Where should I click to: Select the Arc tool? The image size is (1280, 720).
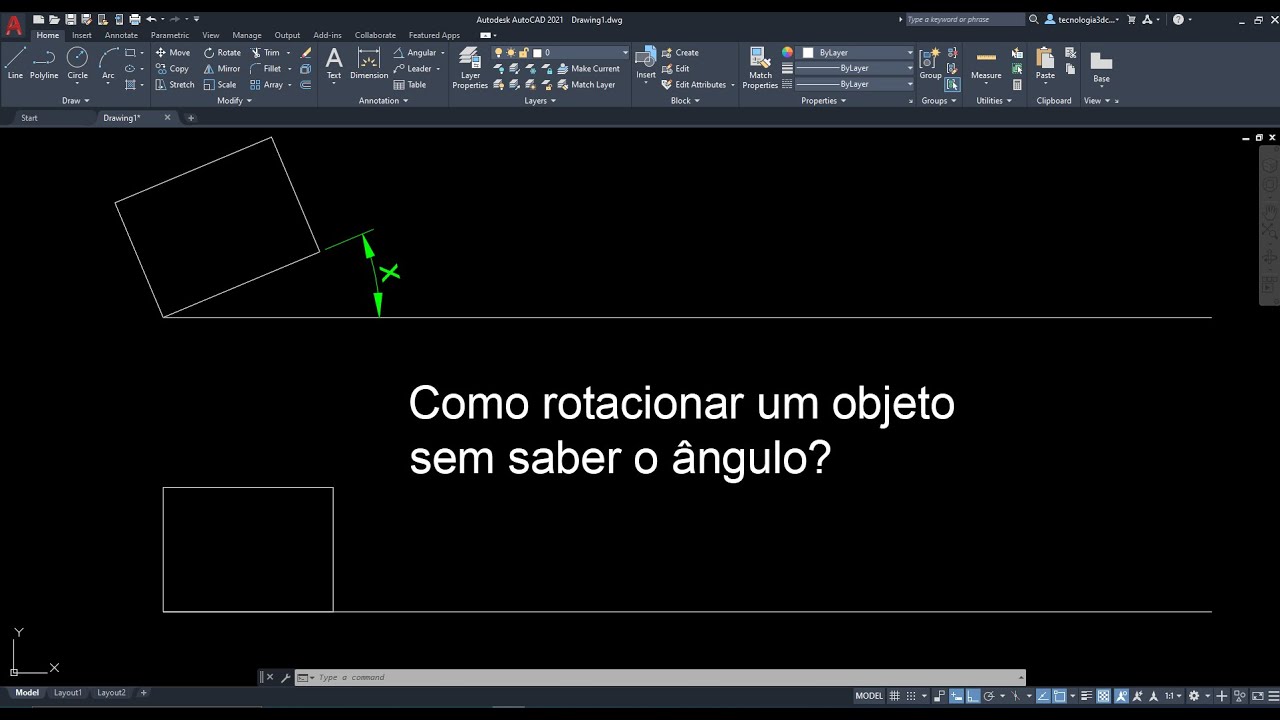(108, 63)
